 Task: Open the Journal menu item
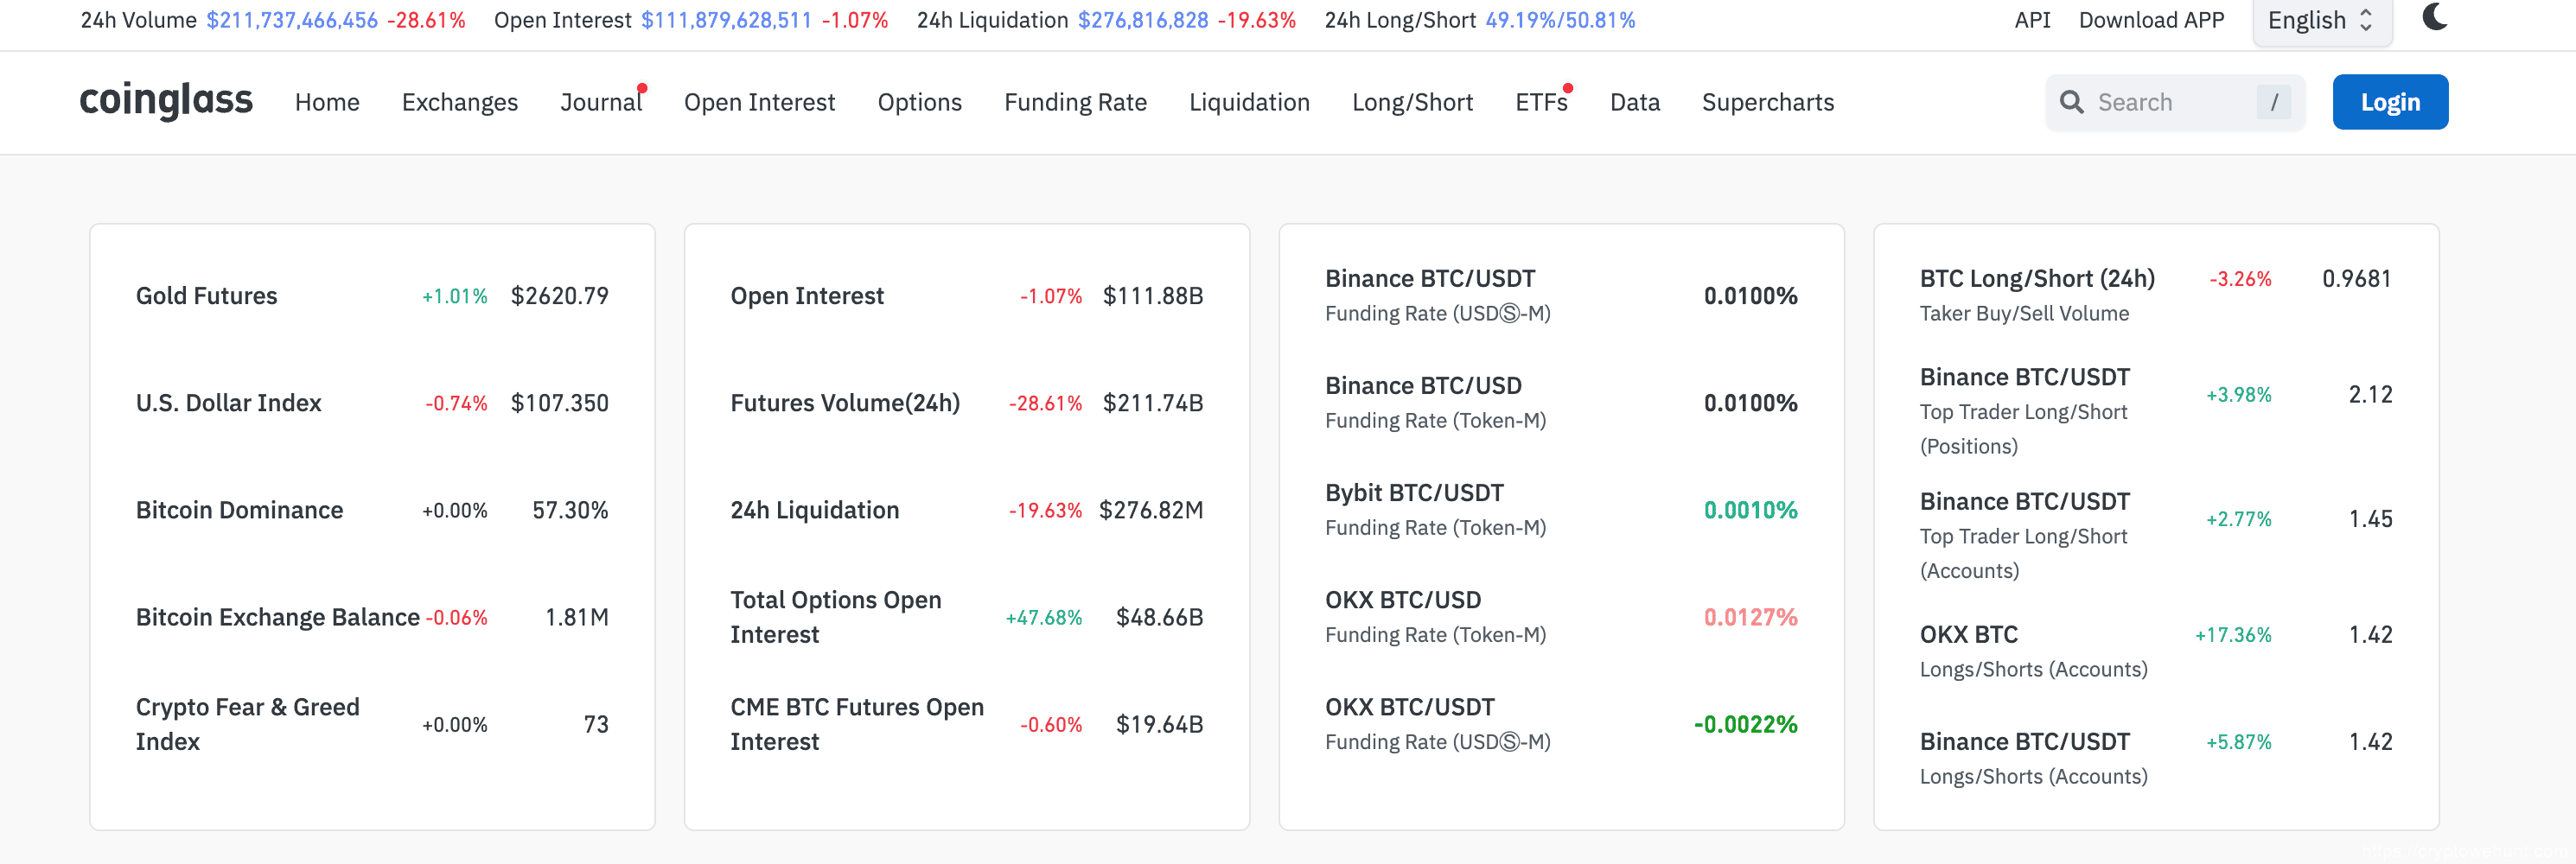600,102
